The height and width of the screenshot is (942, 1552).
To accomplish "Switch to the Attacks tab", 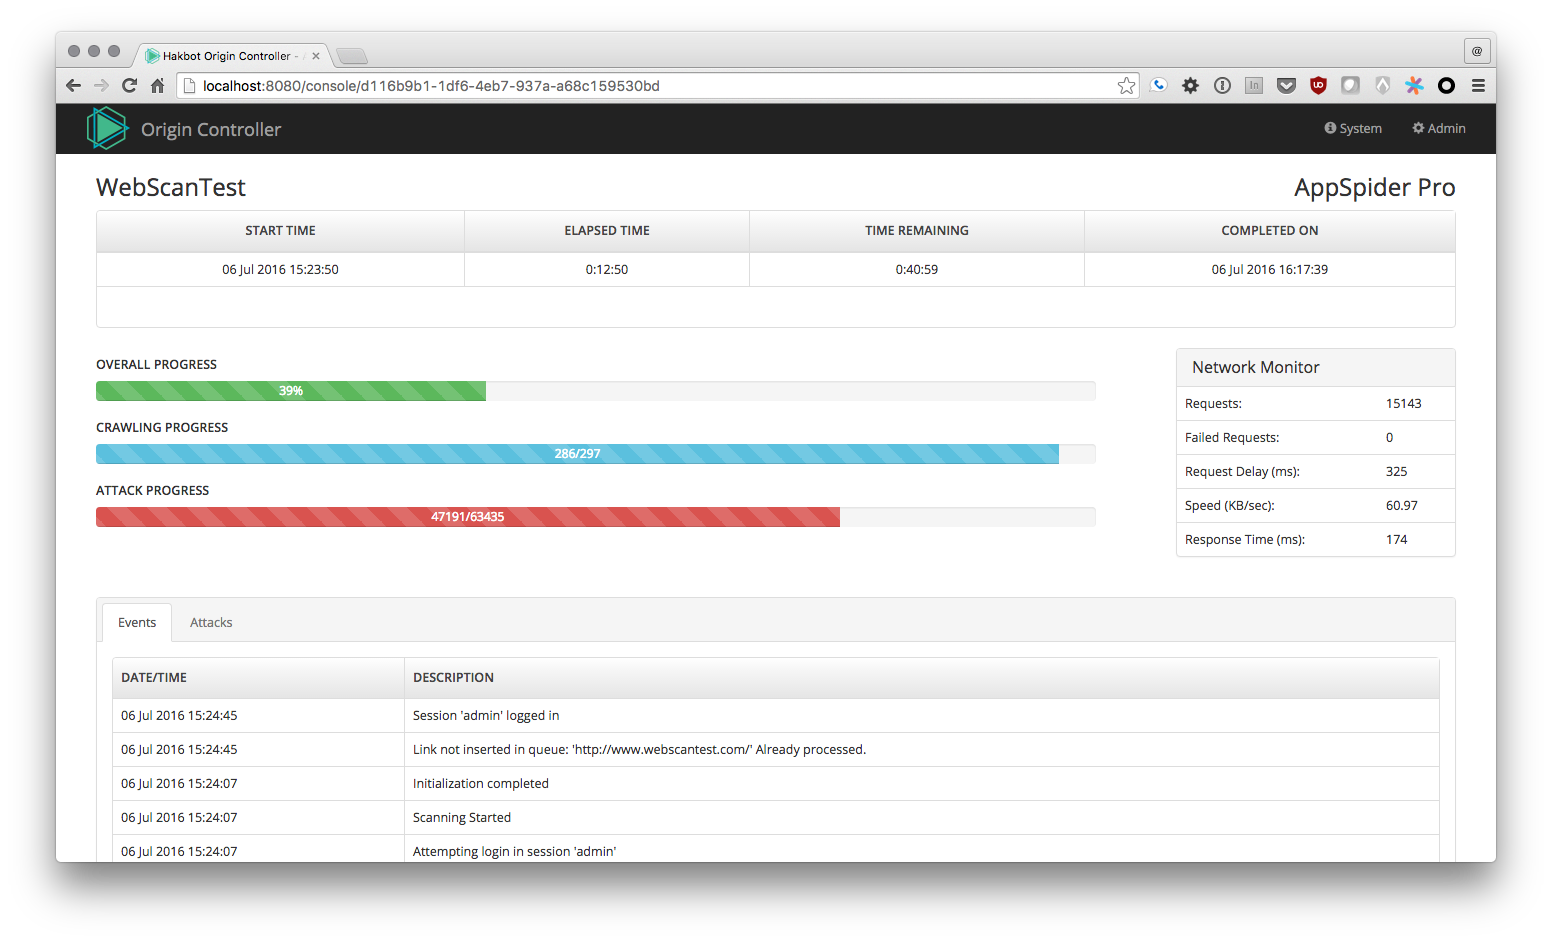I will 211,622.
